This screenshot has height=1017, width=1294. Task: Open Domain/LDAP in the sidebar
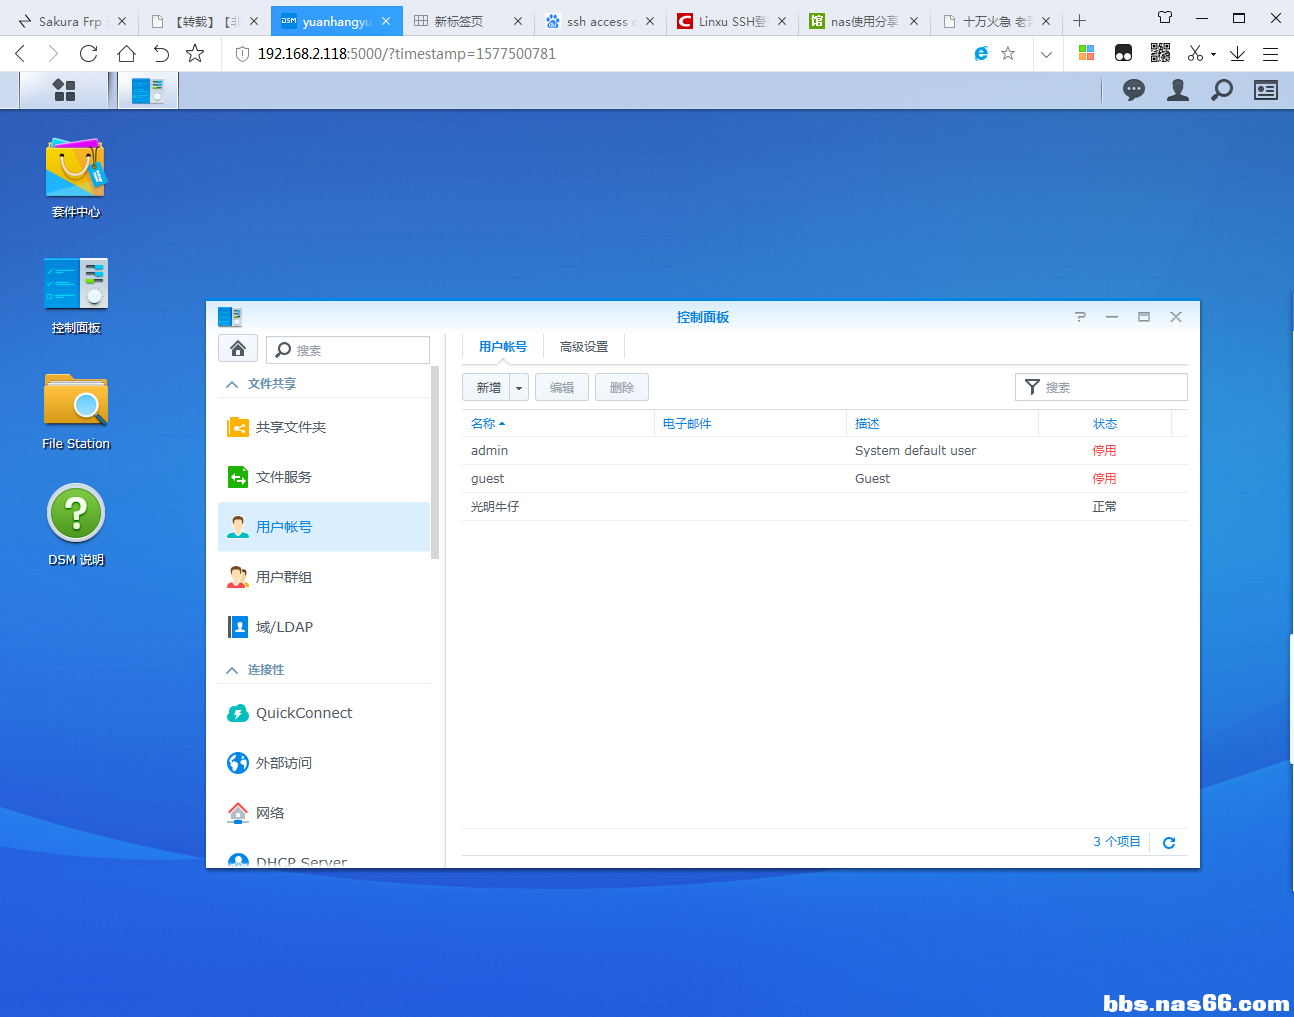[x=324, y=627]
